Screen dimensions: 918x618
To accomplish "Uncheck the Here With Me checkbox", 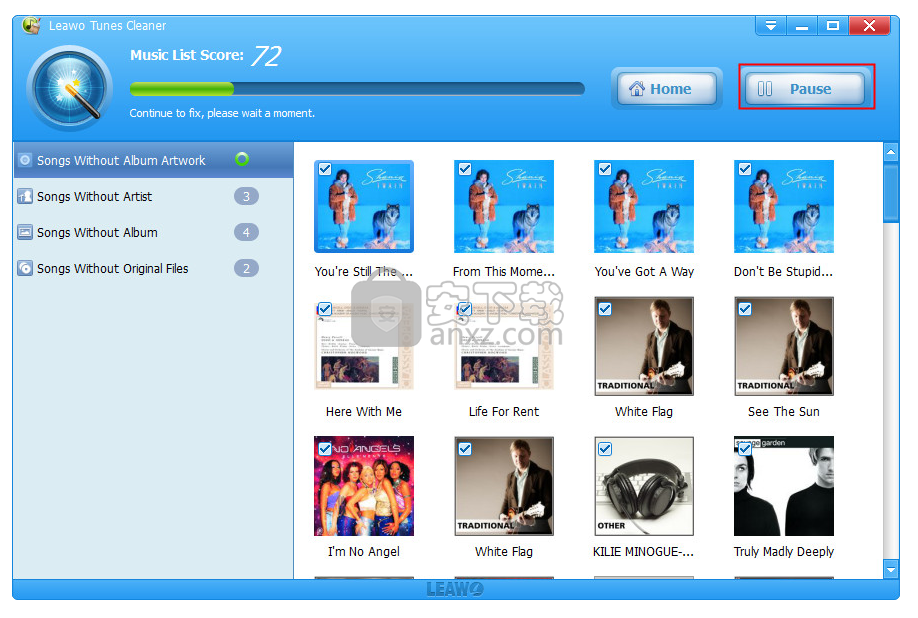I will [325, 309].
